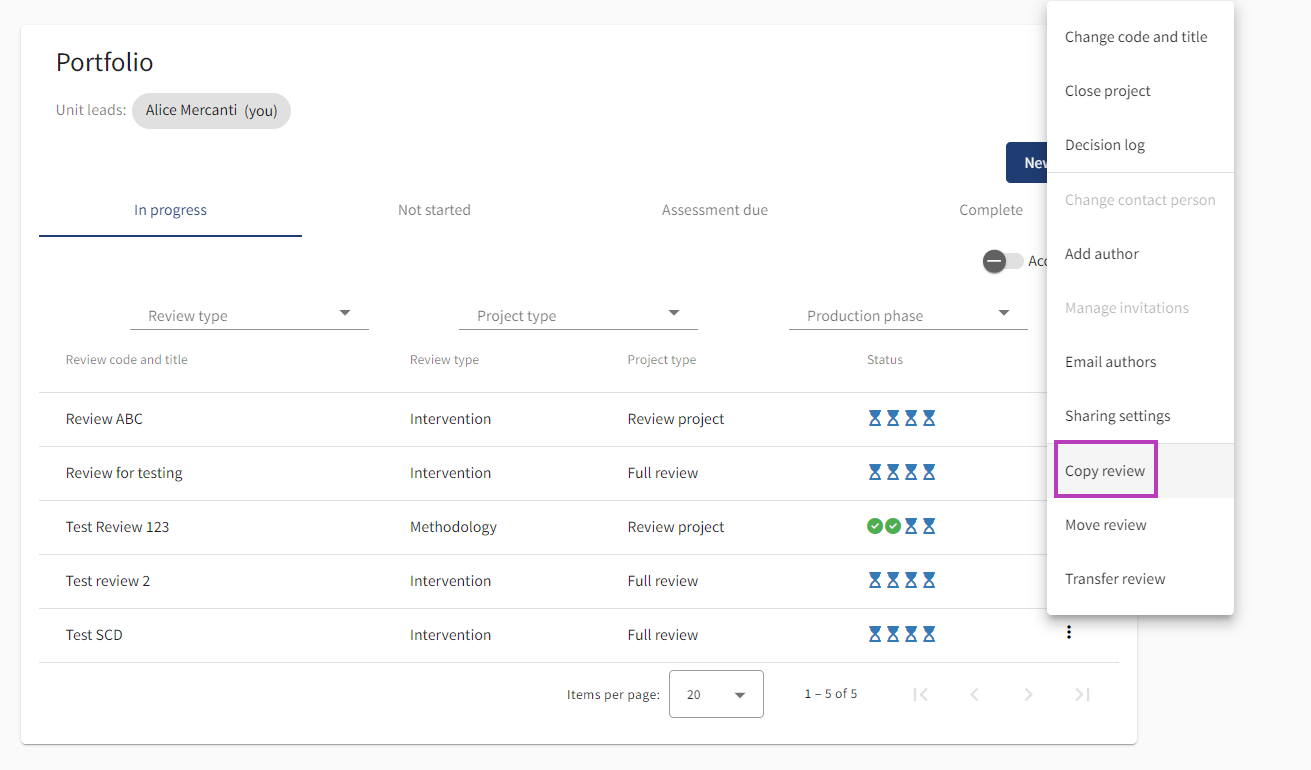Switch to the Not started tab
Viewport: 1311px width, 770px height.
click(434, 210)
